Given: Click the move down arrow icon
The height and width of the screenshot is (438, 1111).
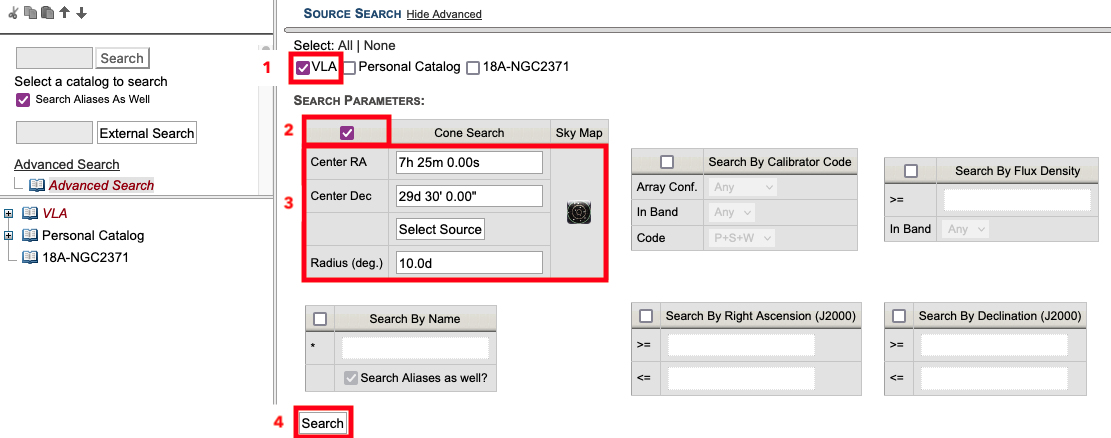Looking at the screenshot, I should click(x=81, y=13).
